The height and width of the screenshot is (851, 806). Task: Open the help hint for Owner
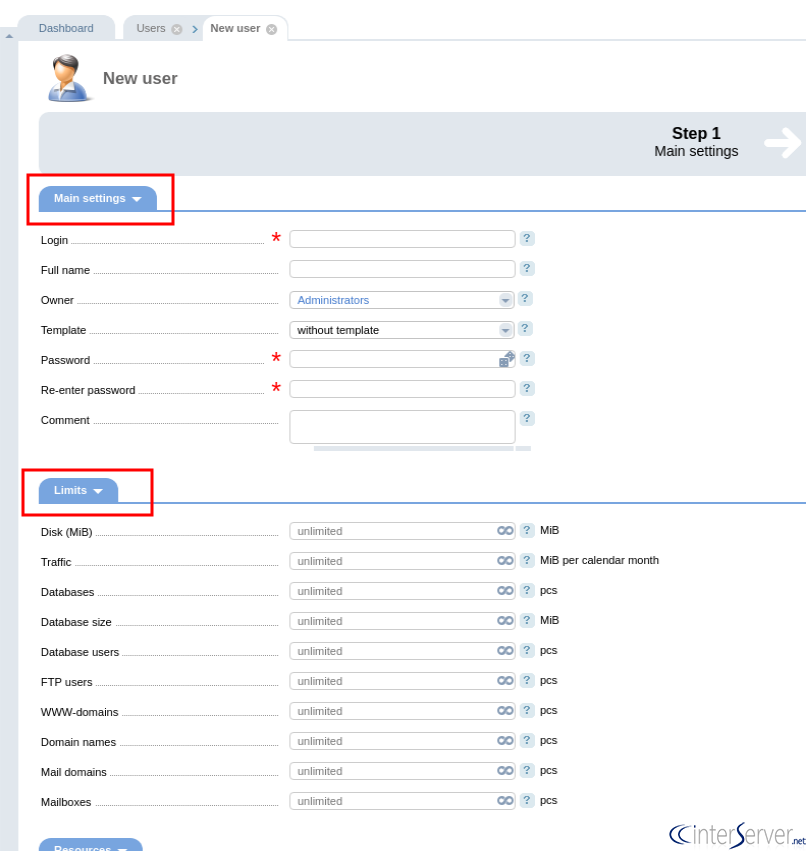524,299
